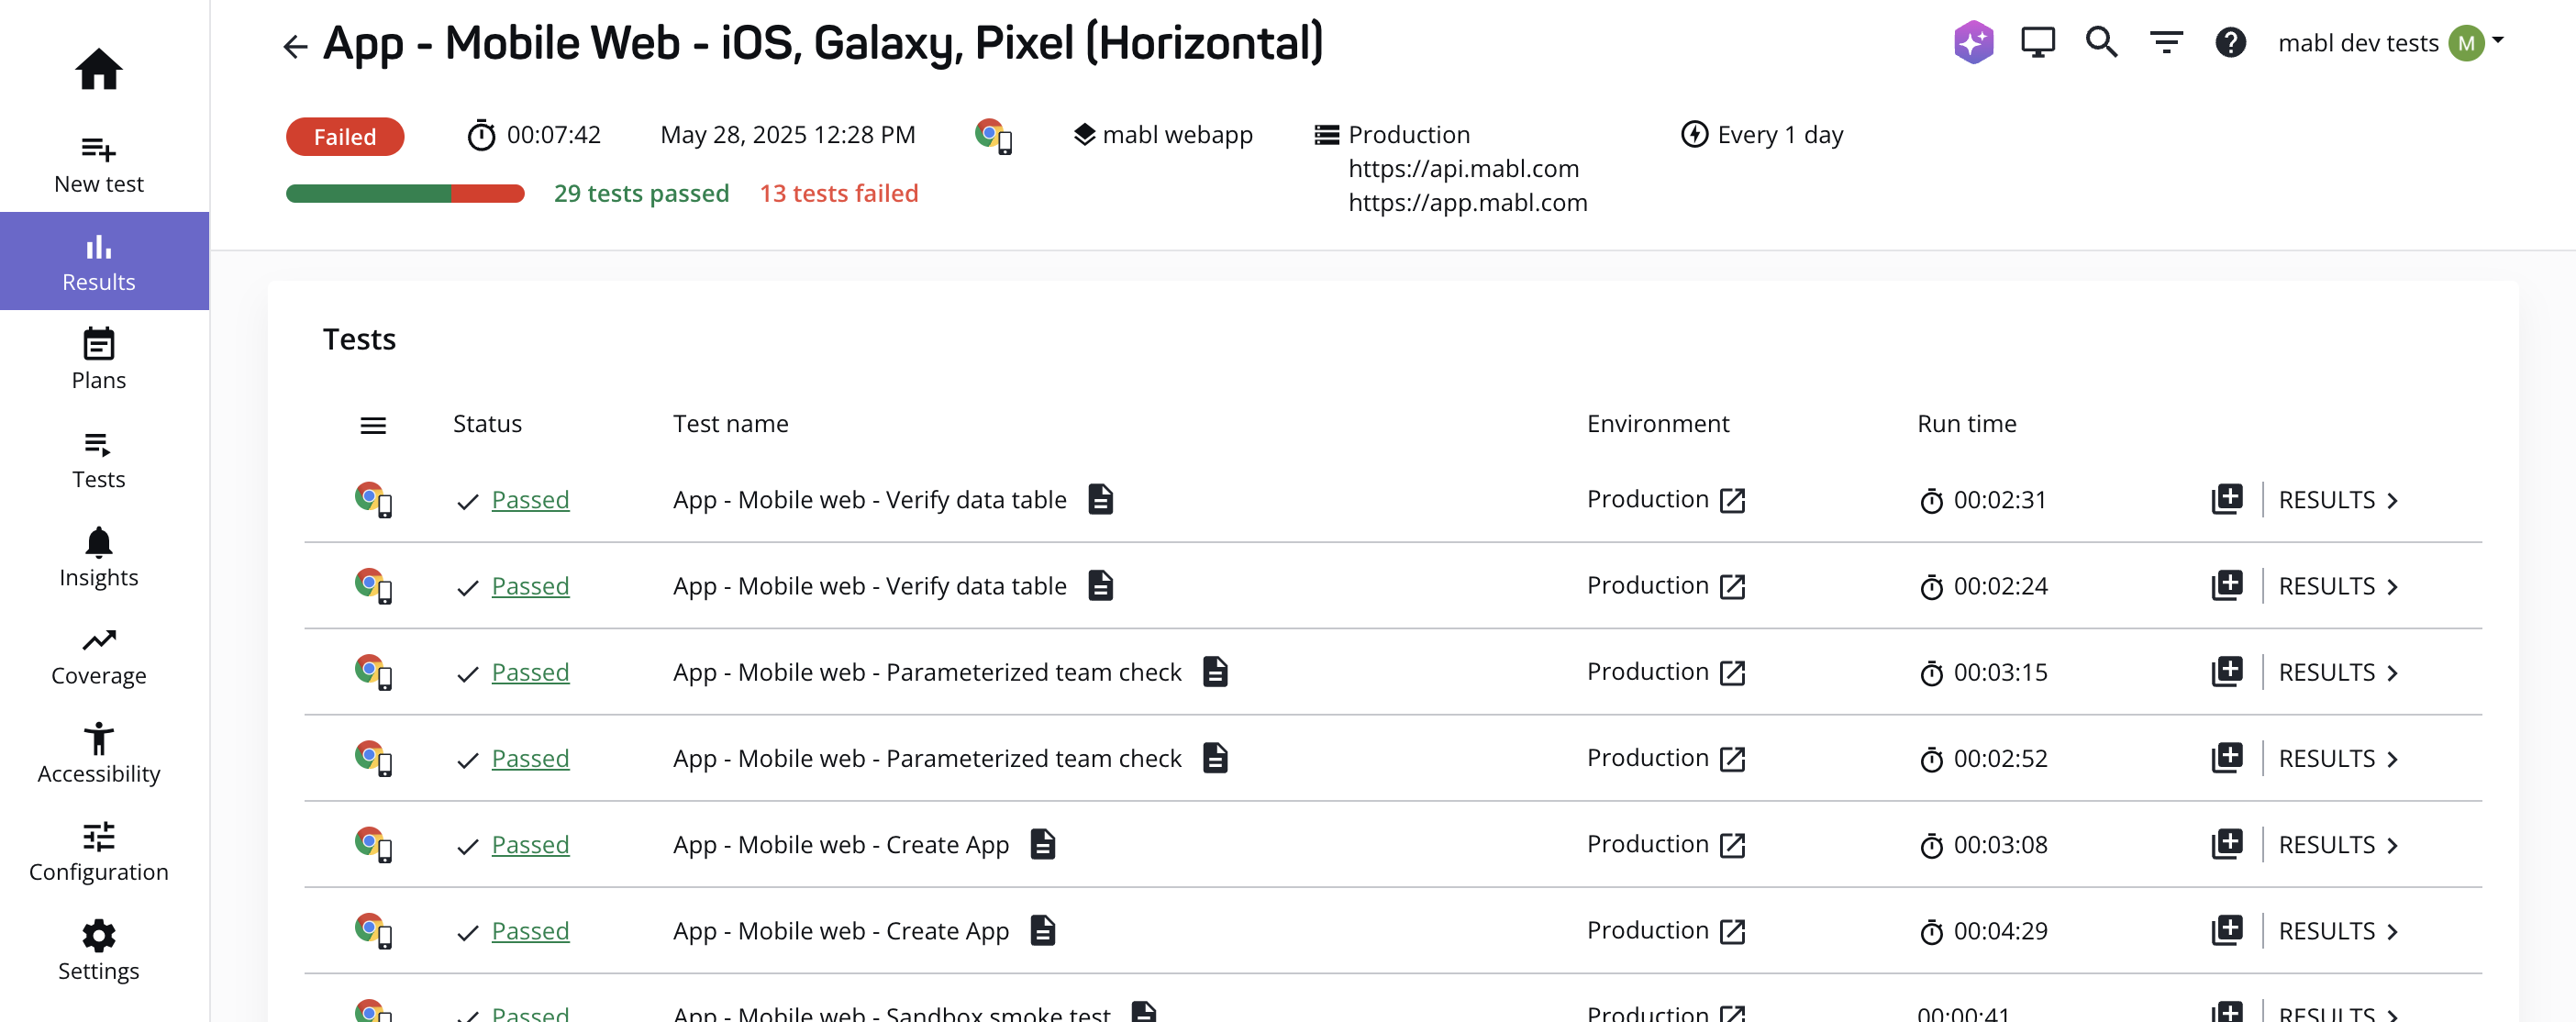Open Passed link for 00:02:52 run
Viewport: 2576px width, 1022px height.
click(530, 758)
